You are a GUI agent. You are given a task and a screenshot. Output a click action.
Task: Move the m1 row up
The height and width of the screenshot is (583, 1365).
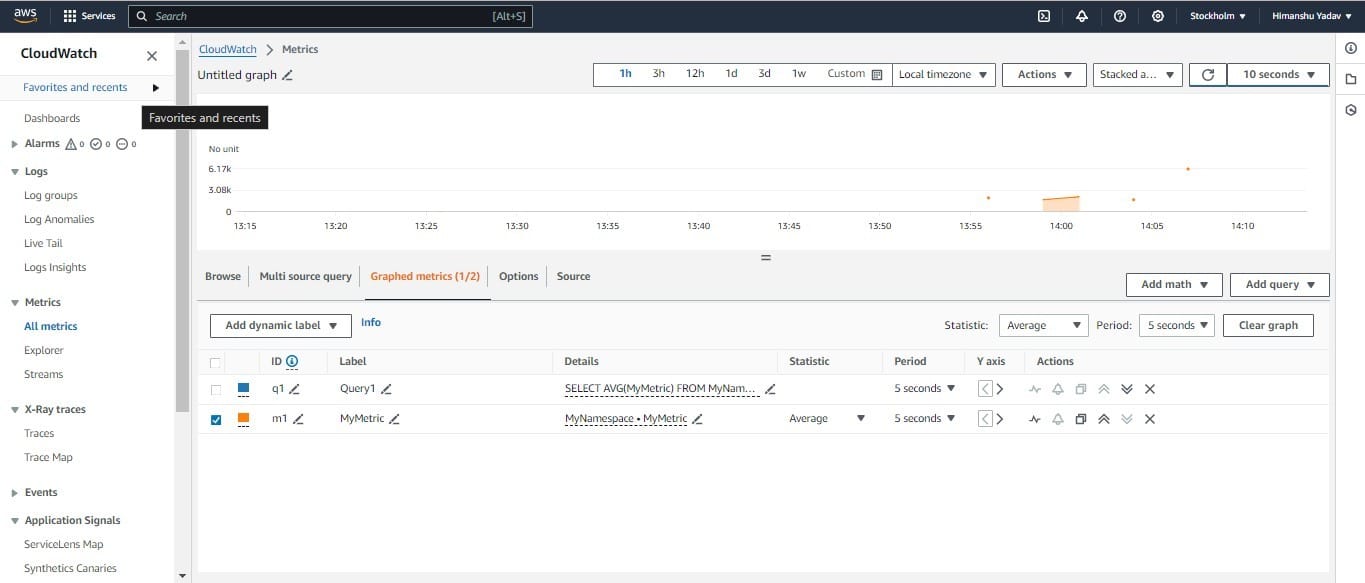click(1103, 419)
